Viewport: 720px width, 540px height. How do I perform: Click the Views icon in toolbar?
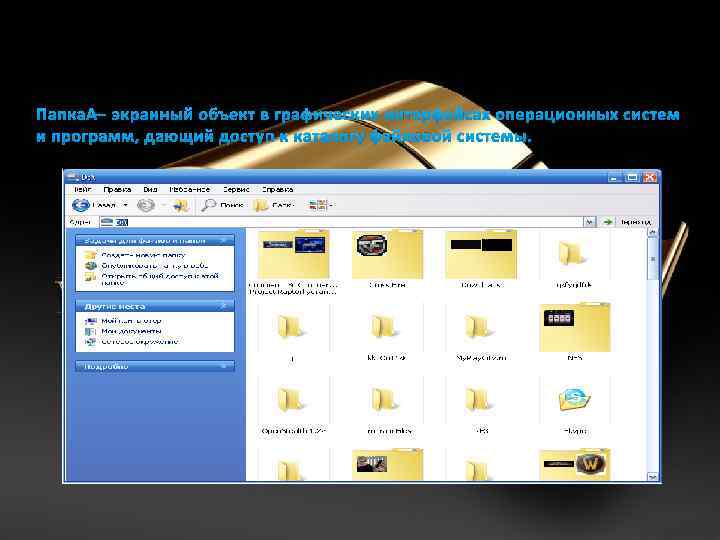[x=317, y=205]
